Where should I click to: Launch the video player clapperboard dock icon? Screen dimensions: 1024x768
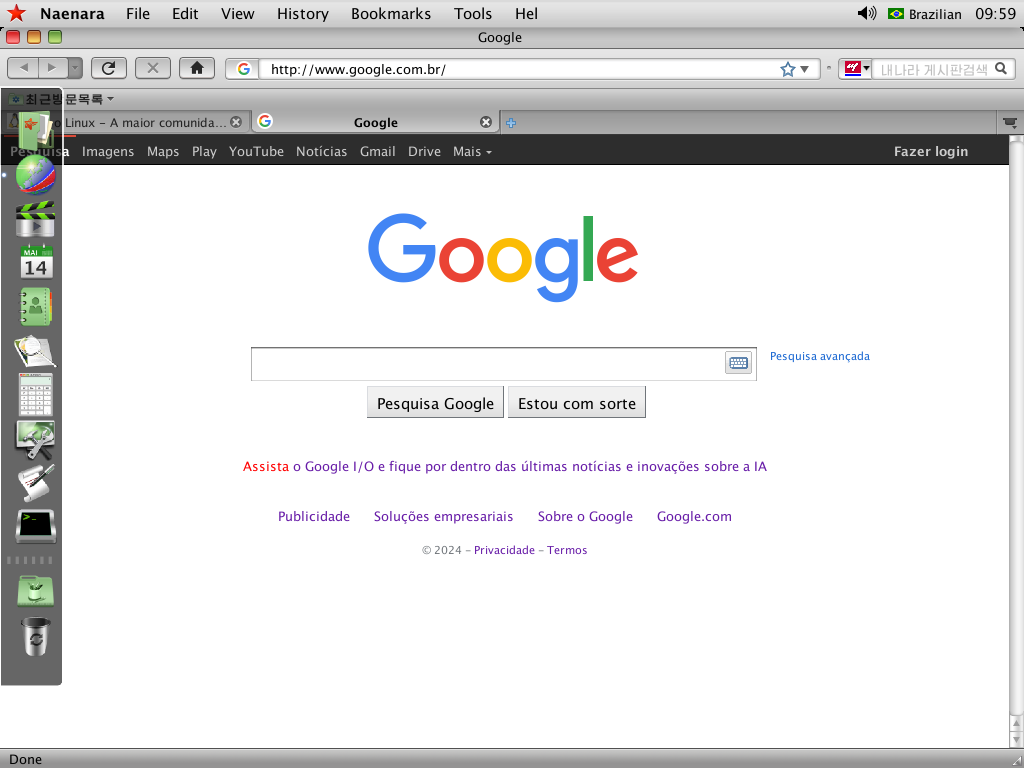pos(35,219)
